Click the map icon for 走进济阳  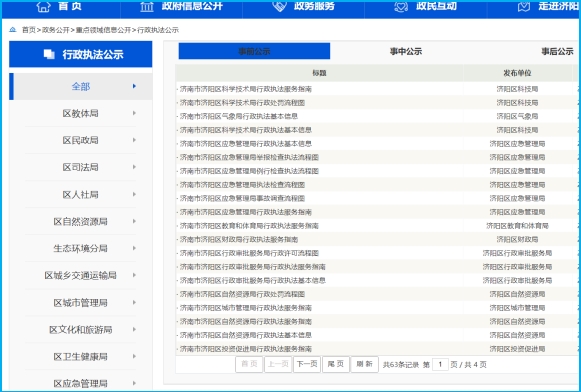(x=524, y=6)
